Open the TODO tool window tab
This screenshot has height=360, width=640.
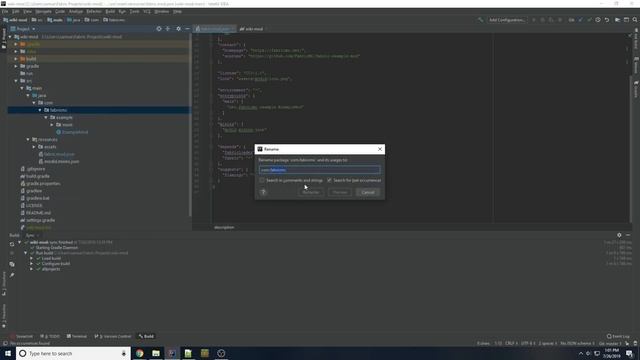50,336
